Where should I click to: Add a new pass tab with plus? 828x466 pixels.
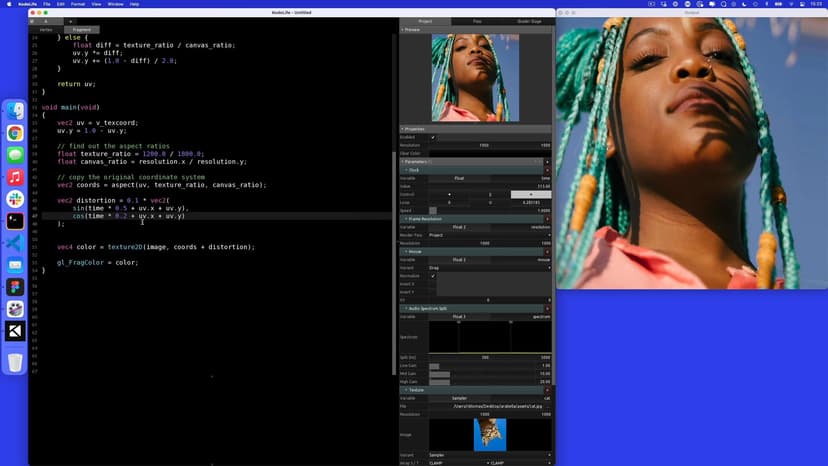tap(73, 20)
